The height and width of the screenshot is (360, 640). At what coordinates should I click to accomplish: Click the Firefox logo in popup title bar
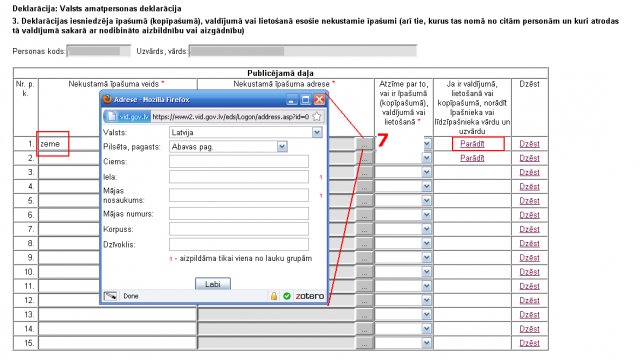pos(107,99)
